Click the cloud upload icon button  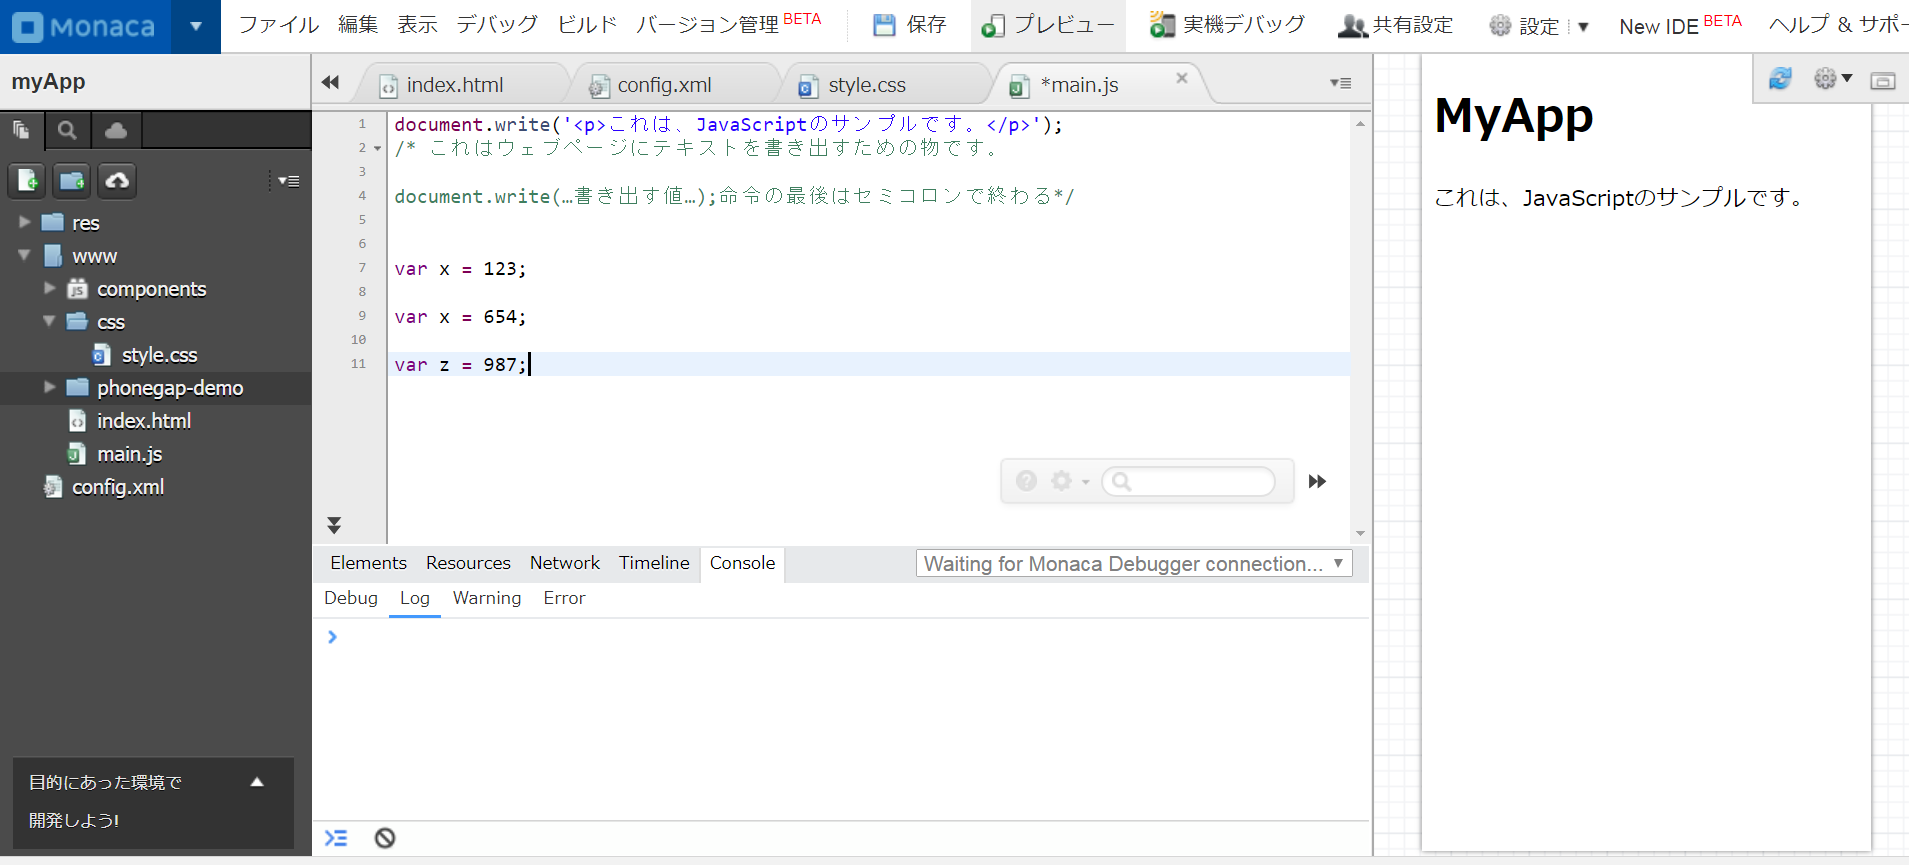(117, 180)
